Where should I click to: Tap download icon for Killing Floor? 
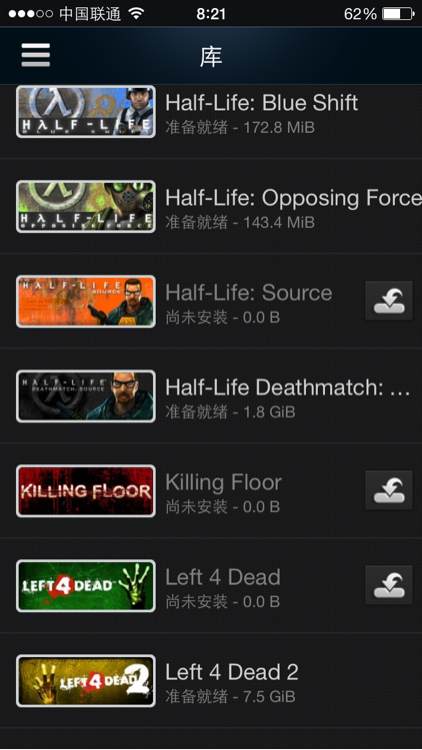click(389, 490)
